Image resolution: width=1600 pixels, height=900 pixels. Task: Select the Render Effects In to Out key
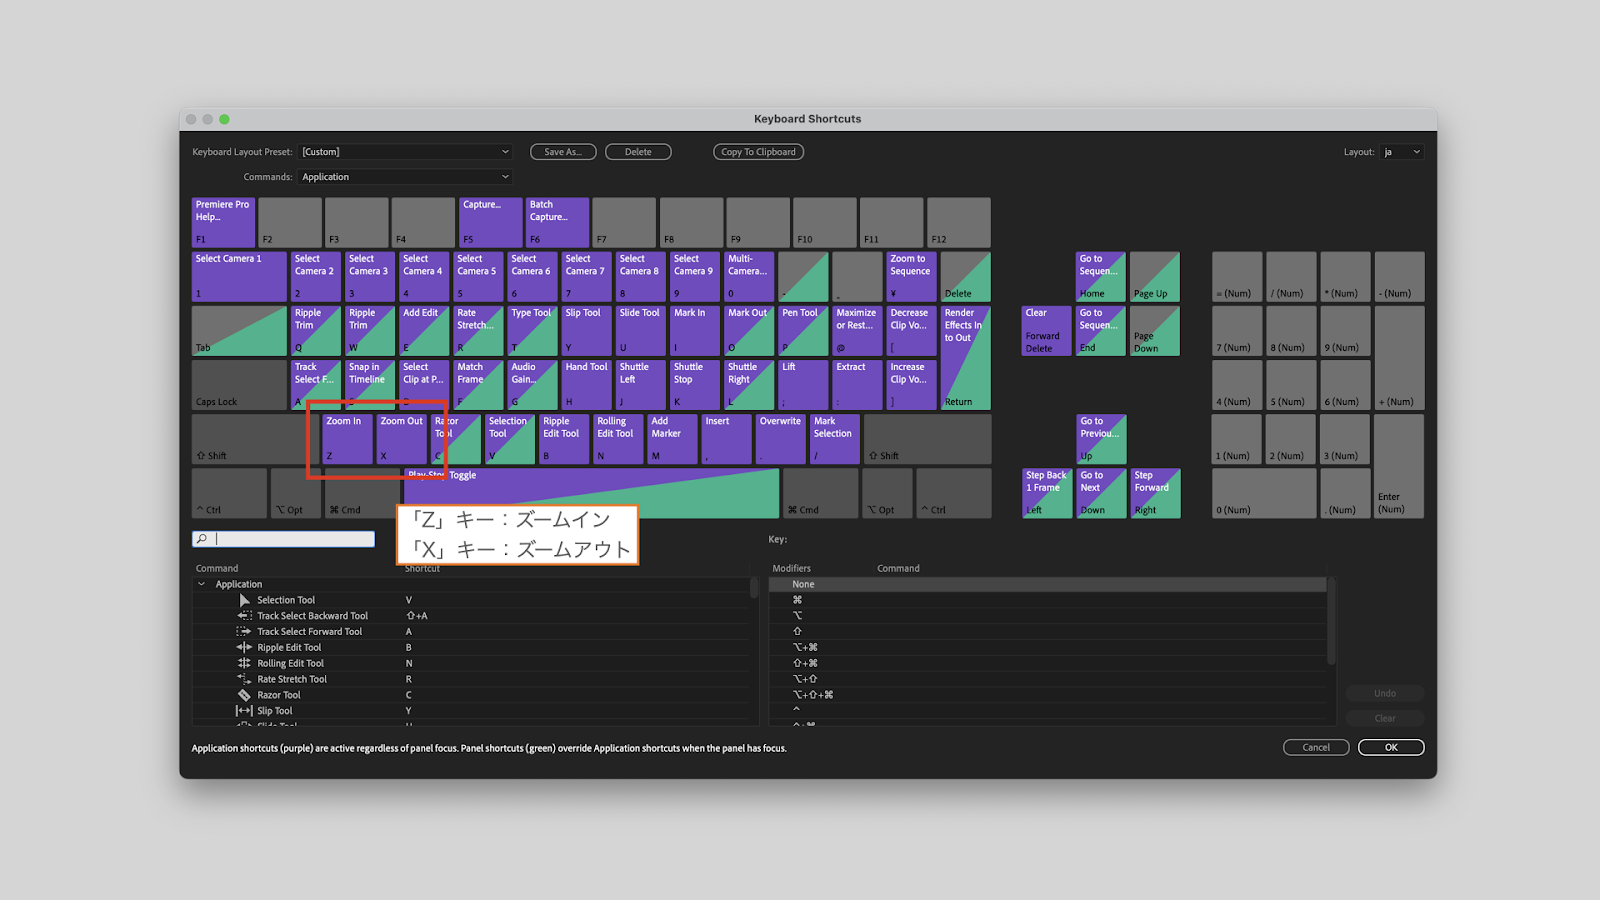[966, 358]
